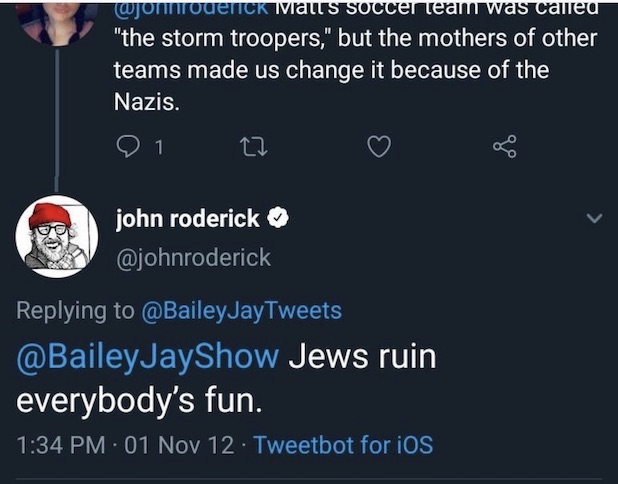618x484 pixels.
Task: Open the john roderick display name
Action: [x=188, y=219]
